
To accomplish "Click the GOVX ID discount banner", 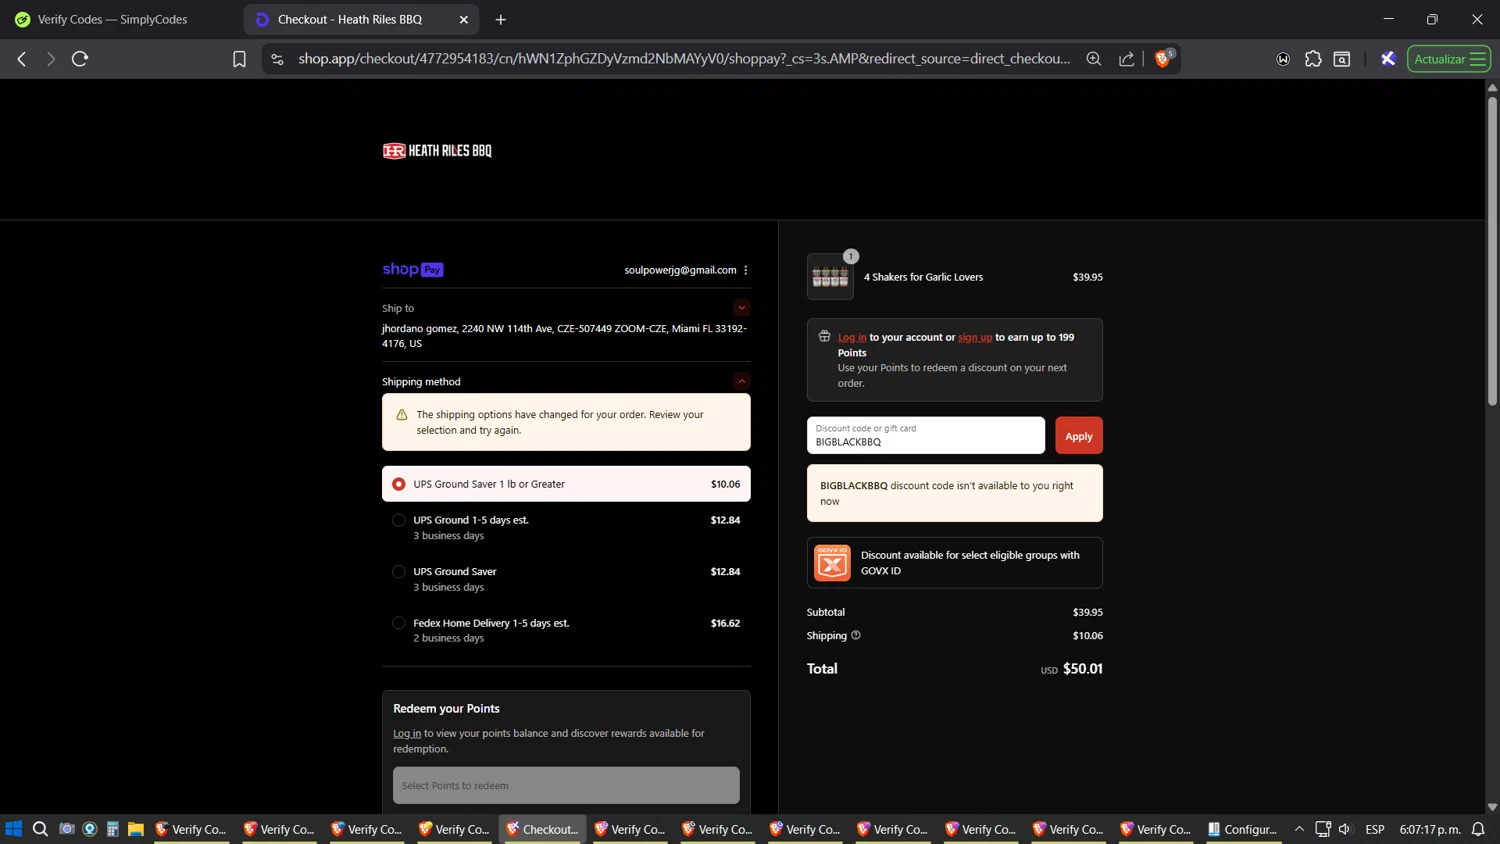I will coord(955,563).
